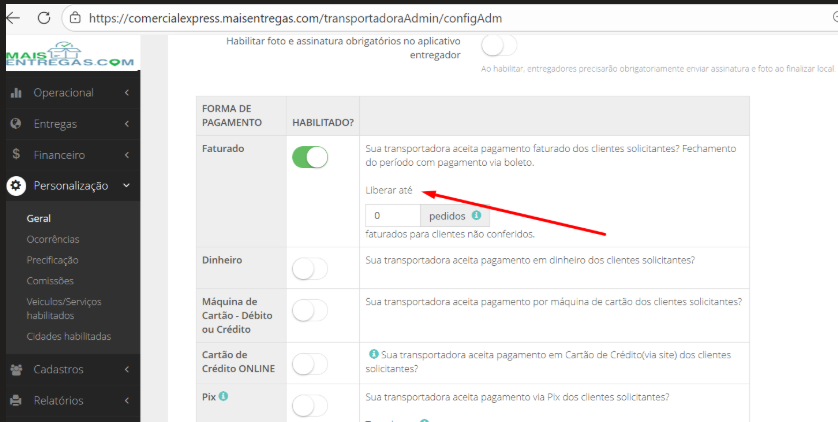The height and width of the screenshot is (422, 838).
Task: Select the Geral submenu item
Action: (38, 218)
